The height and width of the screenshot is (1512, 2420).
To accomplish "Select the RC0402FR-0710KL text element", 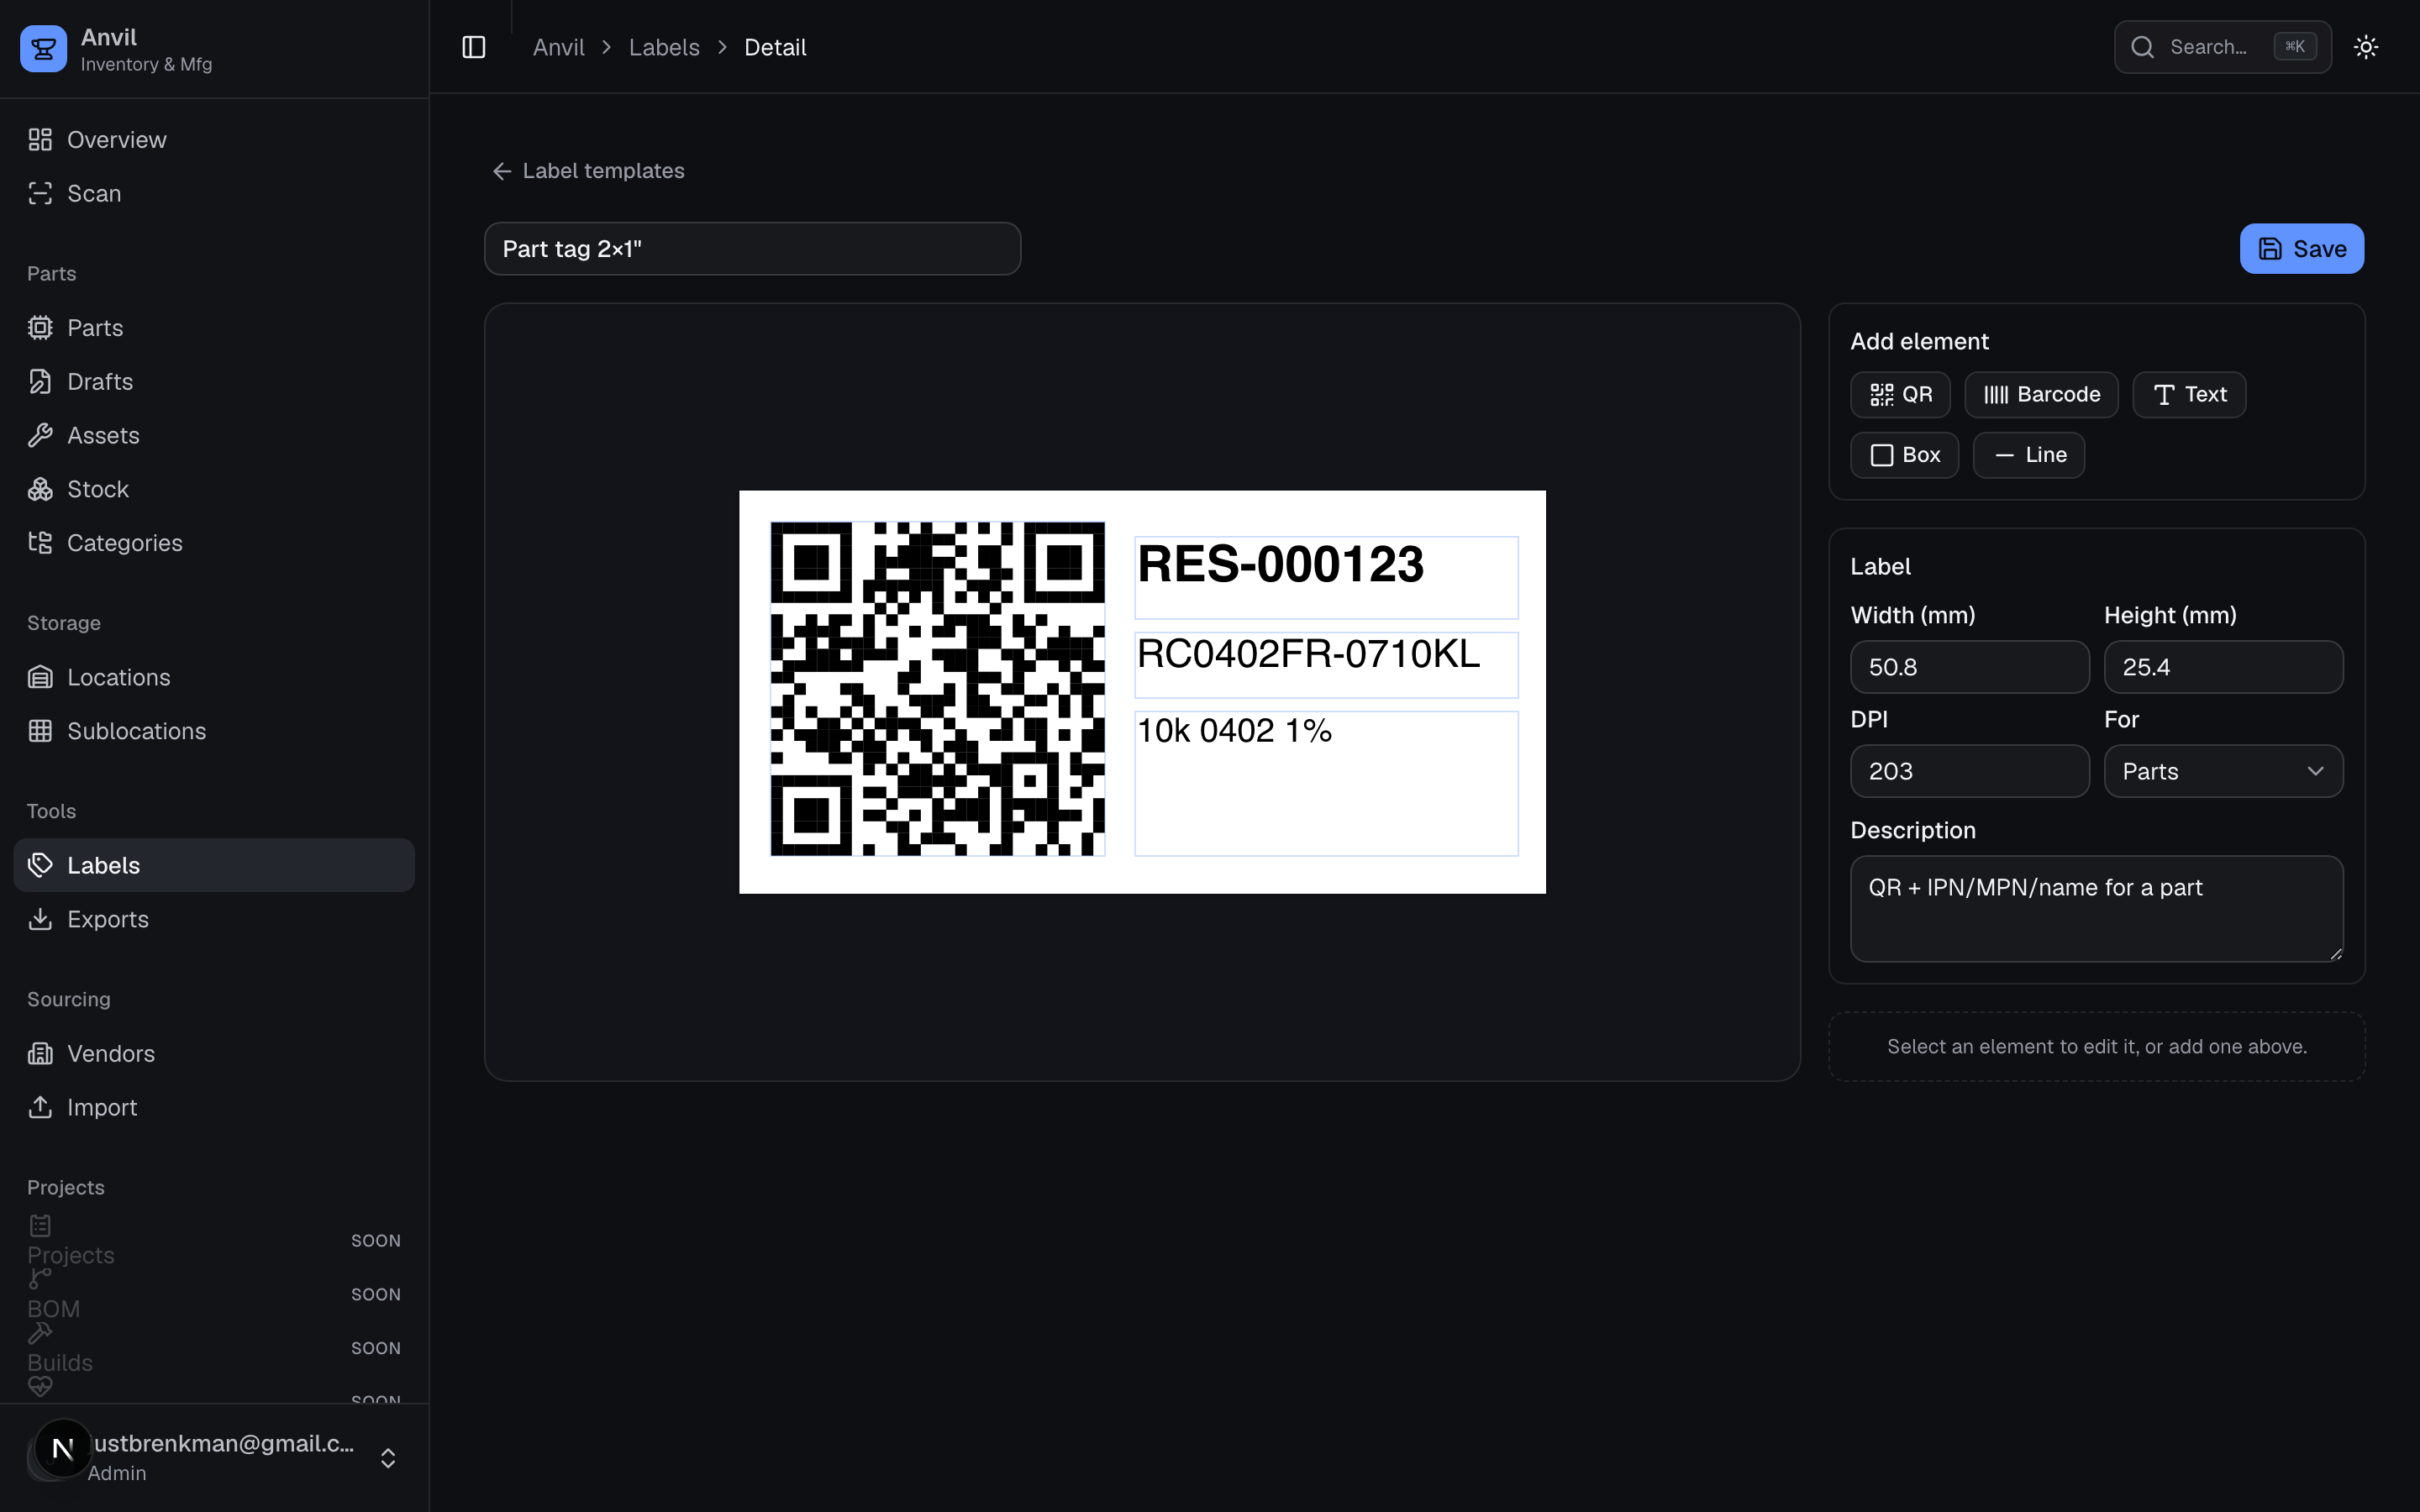I will [x=1326, y=665].
